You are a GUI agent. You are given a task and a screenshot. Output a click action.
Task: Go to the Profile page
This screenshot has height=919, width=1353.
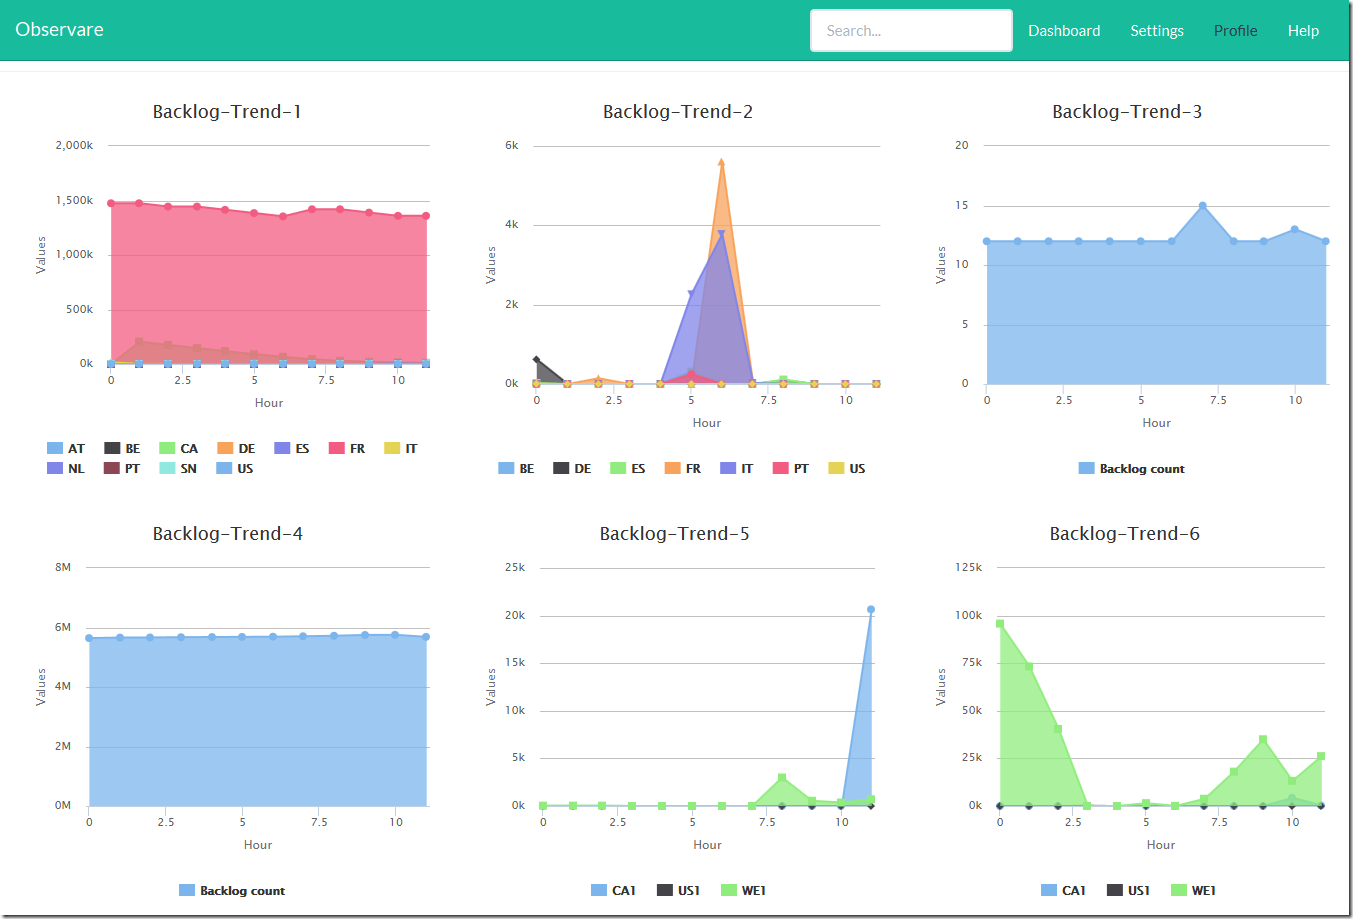click(1236, 31)
